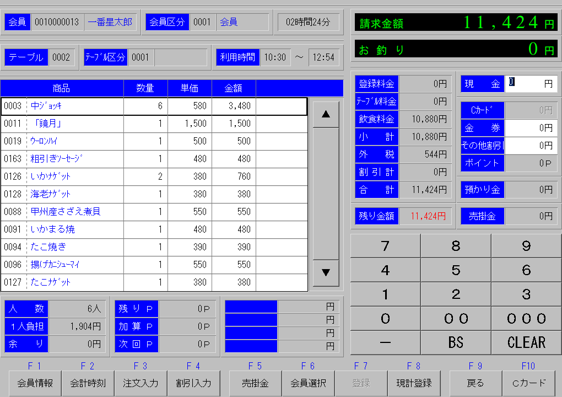Open 会員情報 with F1 button
The height and width of the screenshot is (397, 562).
pos(35,383)
